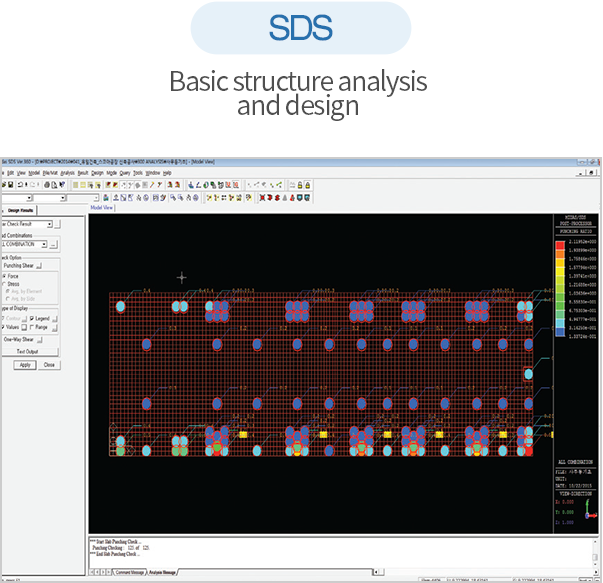Open the Analysis Message tab
Image resolution: width=603 pixels, height=583 pixels.
(162, 572)
